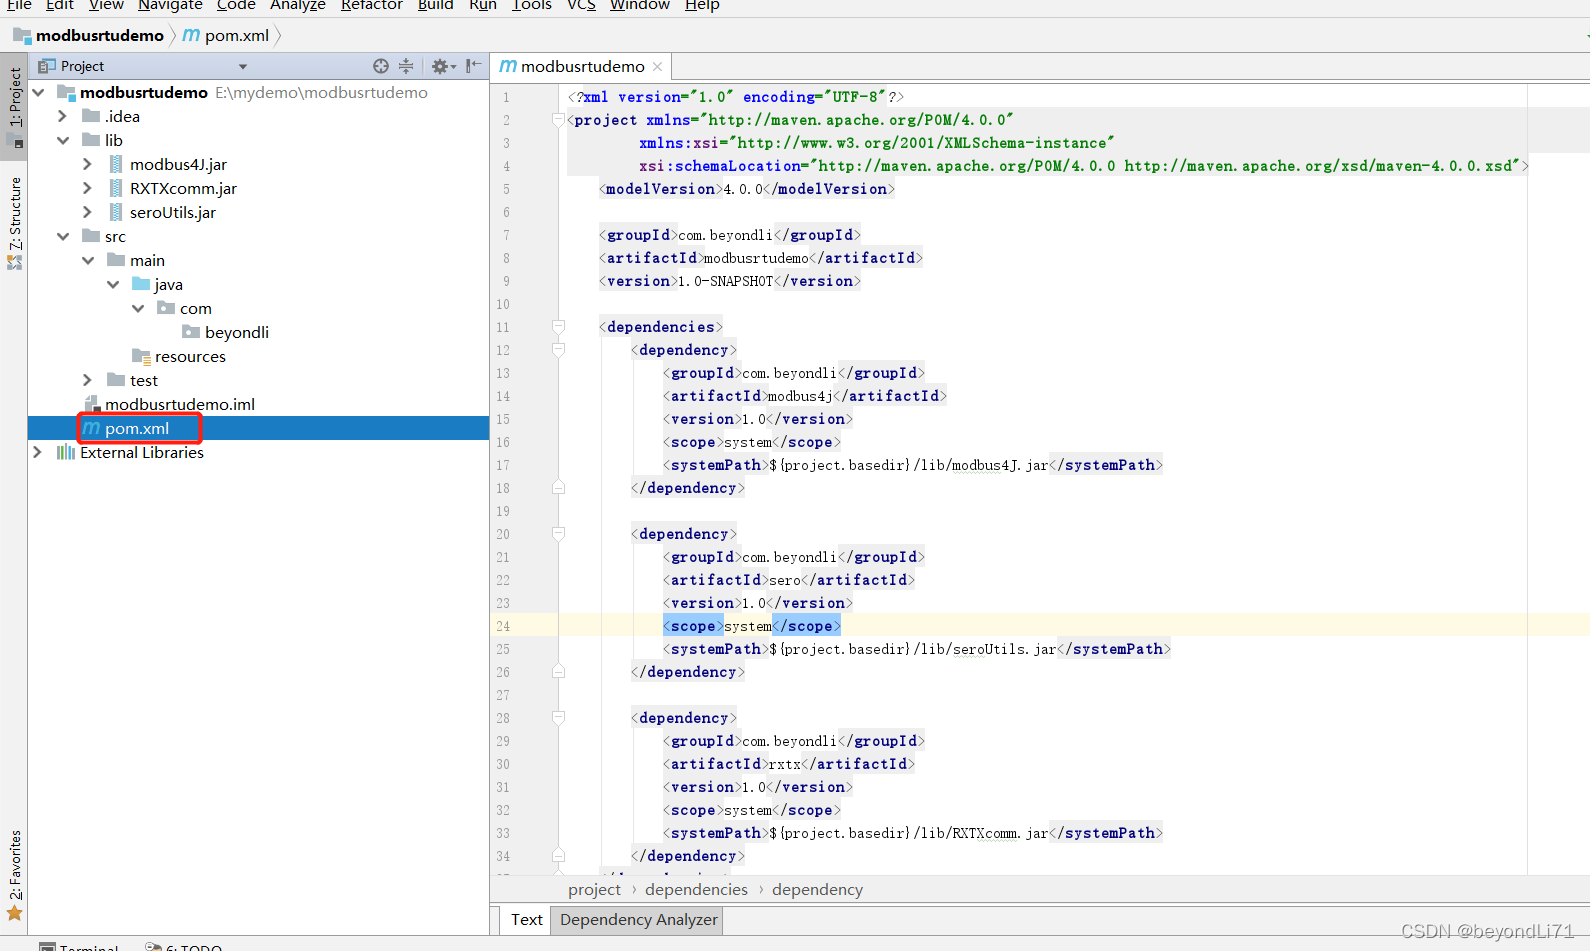Fold the first dependency at line 12
1590x951 pixels.
[558, 350]
